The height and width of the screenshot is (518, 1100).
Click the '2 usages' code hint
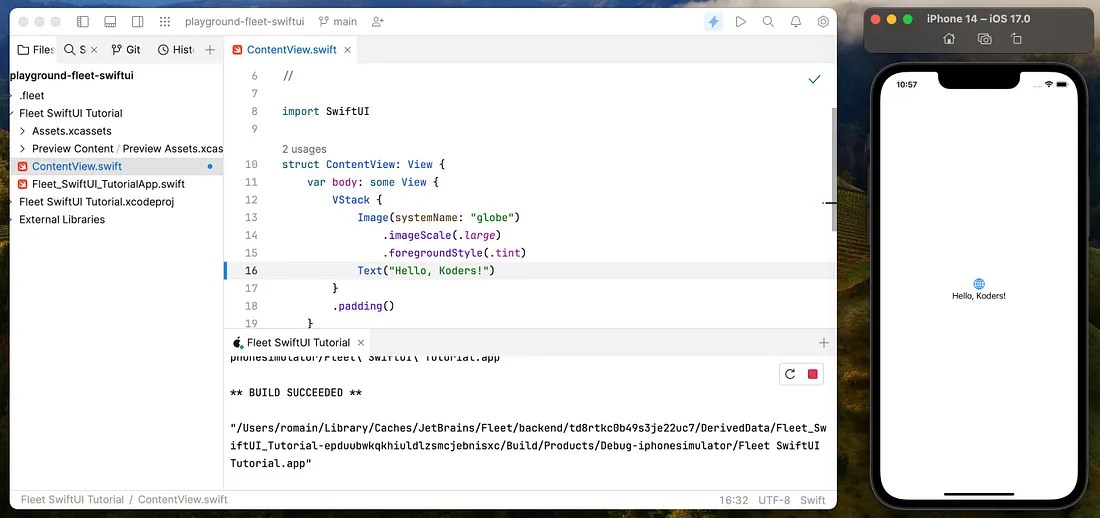click(304, 149)
